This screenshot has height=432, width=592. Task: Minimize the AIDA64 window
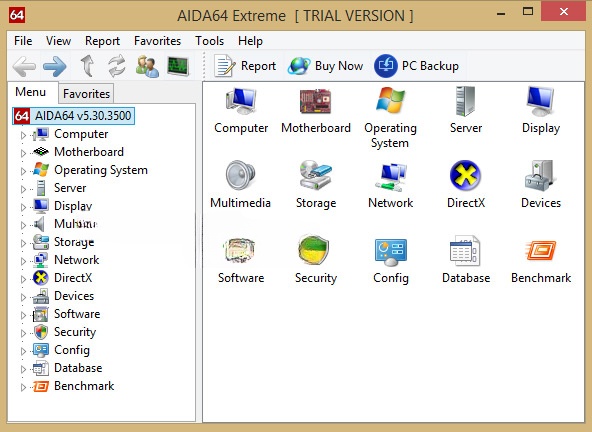click(501, 14)
